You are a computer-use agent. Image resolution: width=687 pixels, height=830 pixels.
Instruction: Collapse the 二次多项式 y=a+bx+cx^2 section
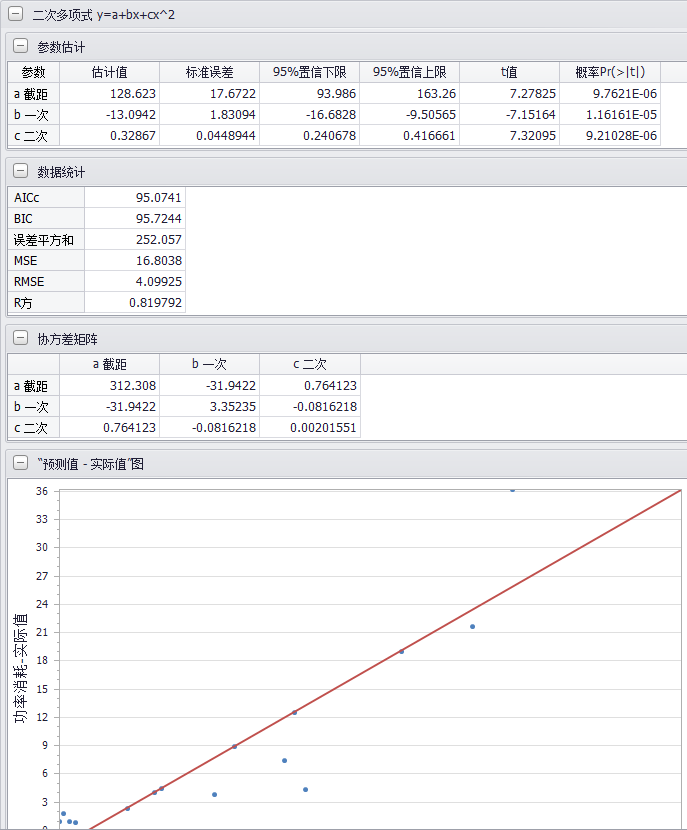pyautogui.click(x=16, y=14)
